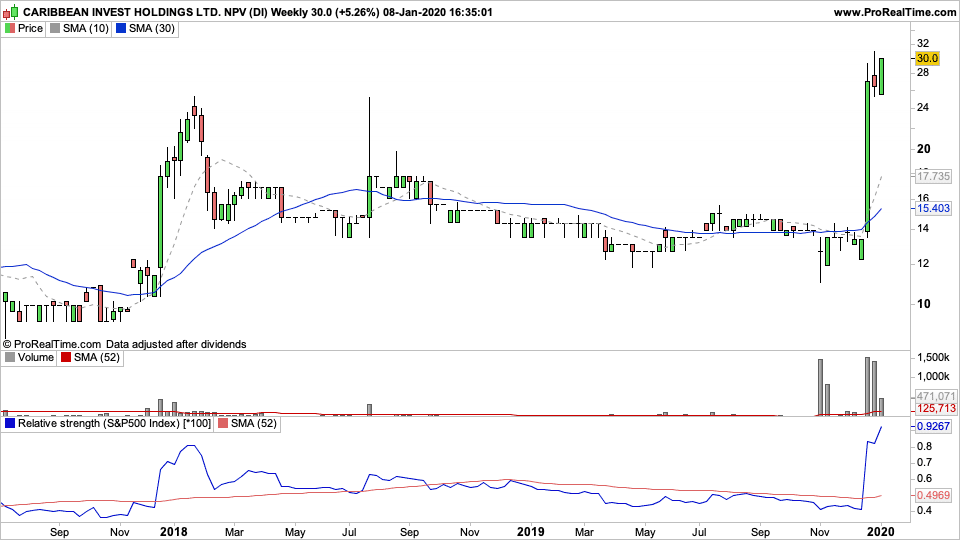Click the 32 price axis label

click(x=923, y=43)
